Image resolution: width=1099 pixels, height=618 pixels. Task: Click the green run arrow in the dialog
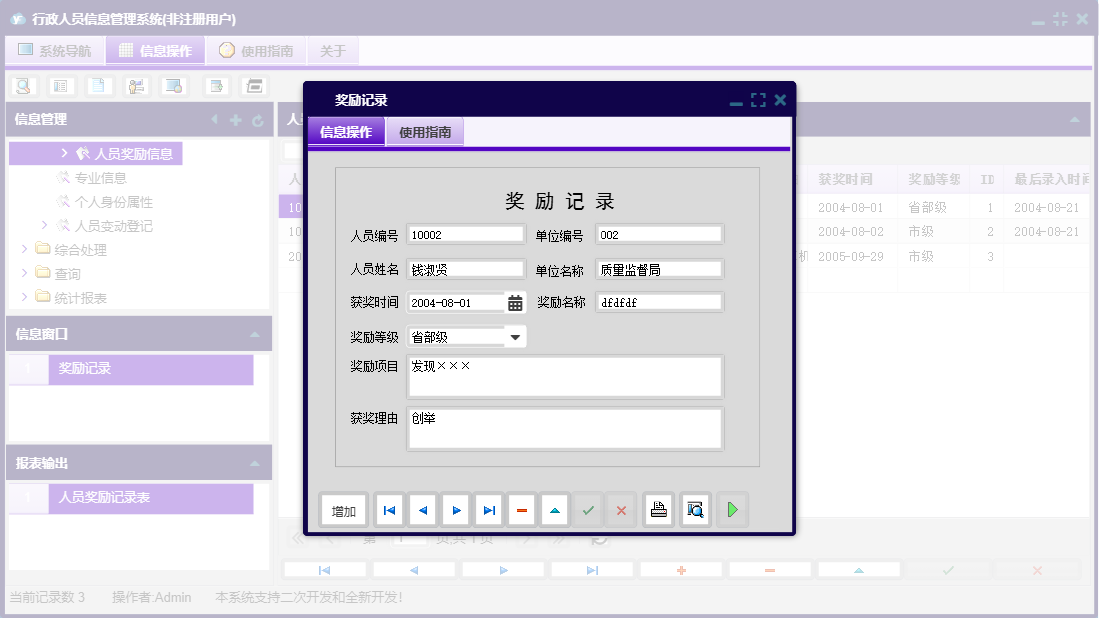click(x=732, y=509)
